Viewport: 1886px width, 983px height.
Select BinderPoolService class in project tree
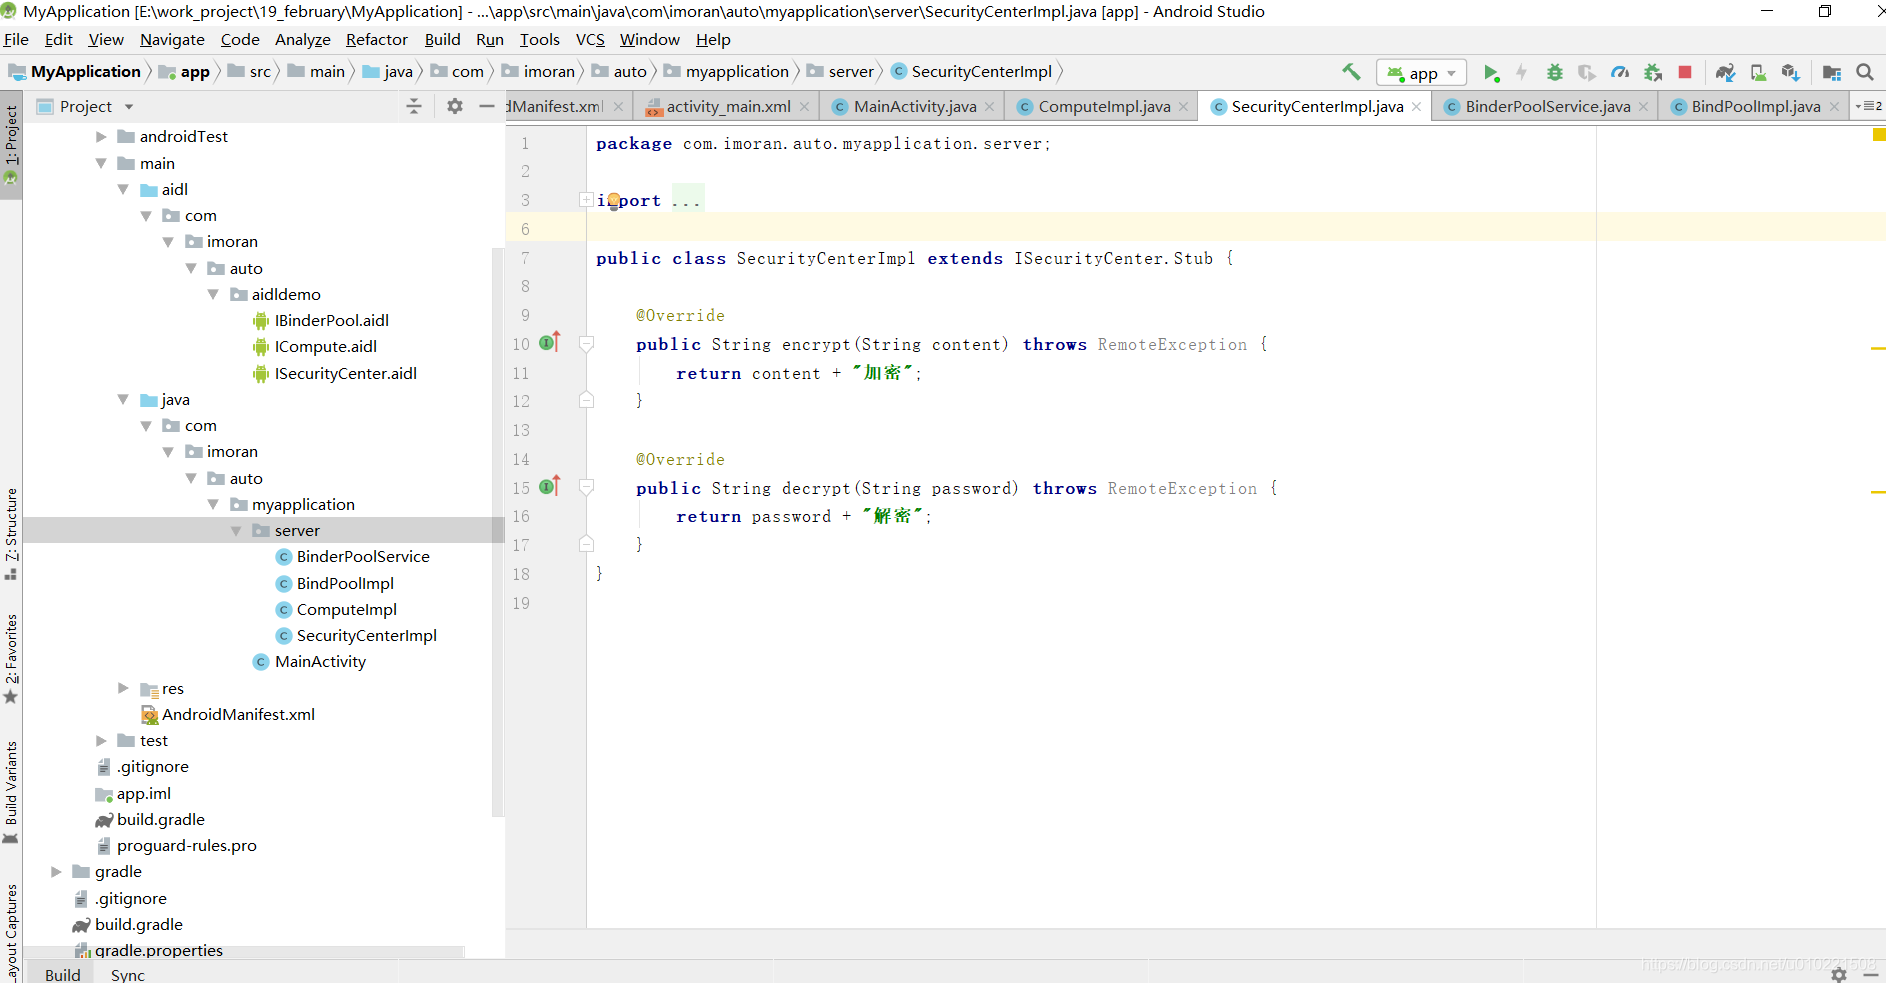[363, 556]
